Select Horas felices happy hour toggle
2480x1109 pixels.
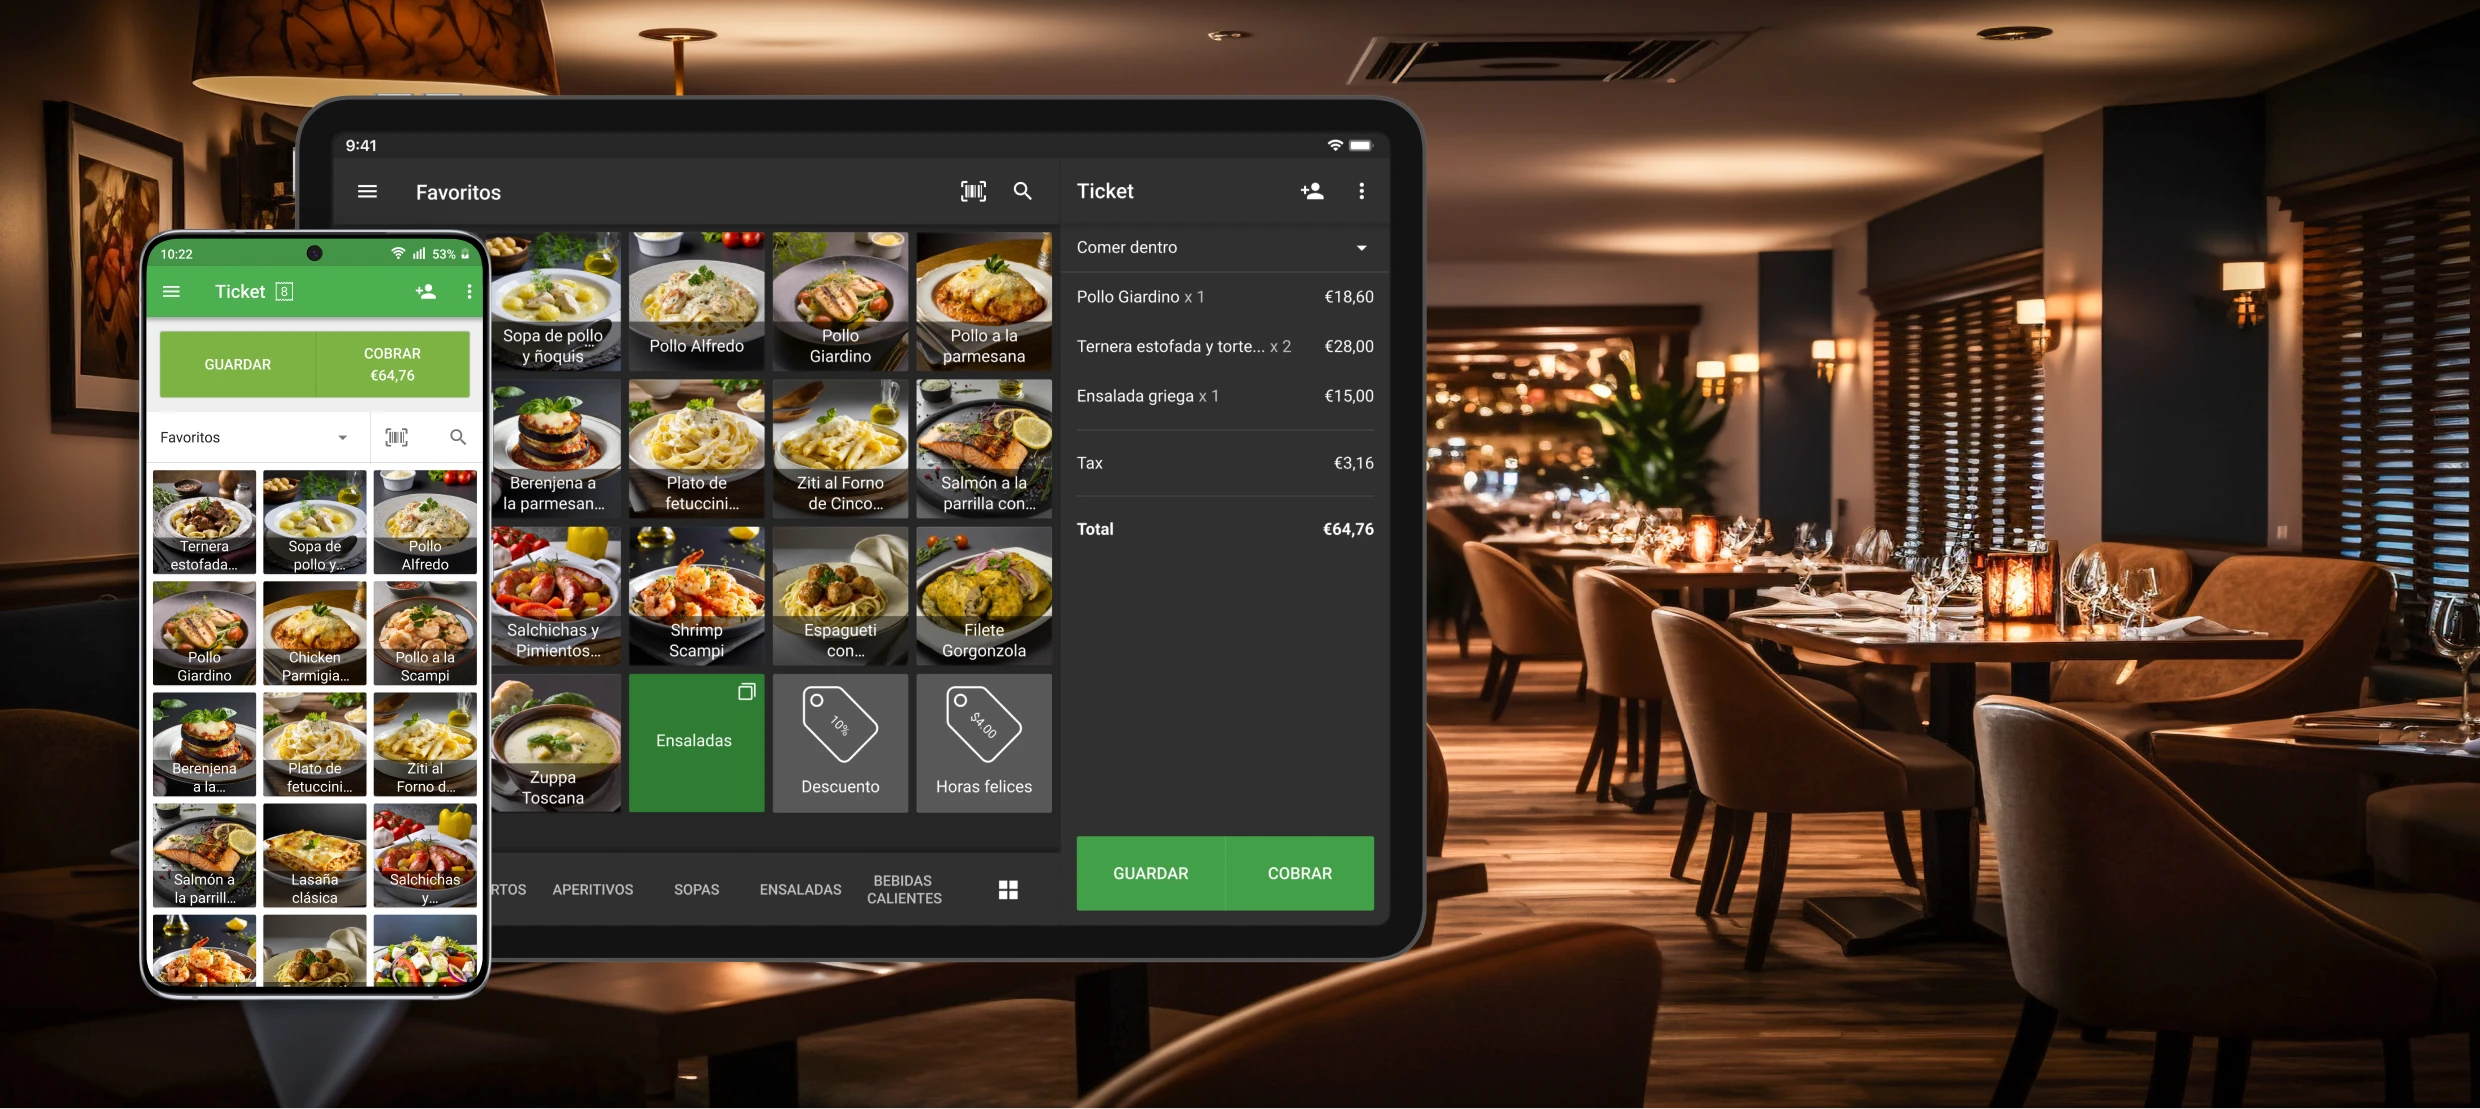tap(982, 739)
